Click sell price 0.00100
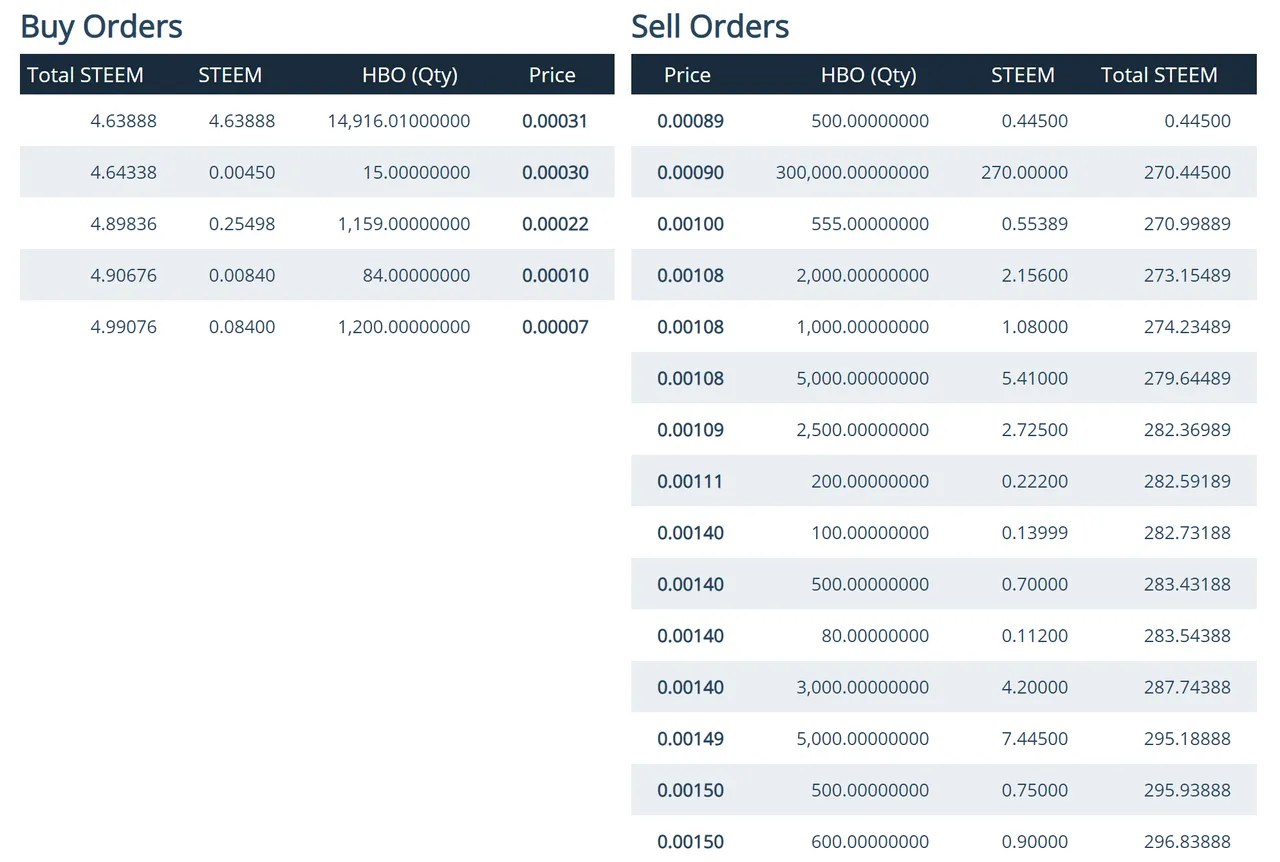The height and width of the screenshot is (862, 1280). tap(690, 224)
